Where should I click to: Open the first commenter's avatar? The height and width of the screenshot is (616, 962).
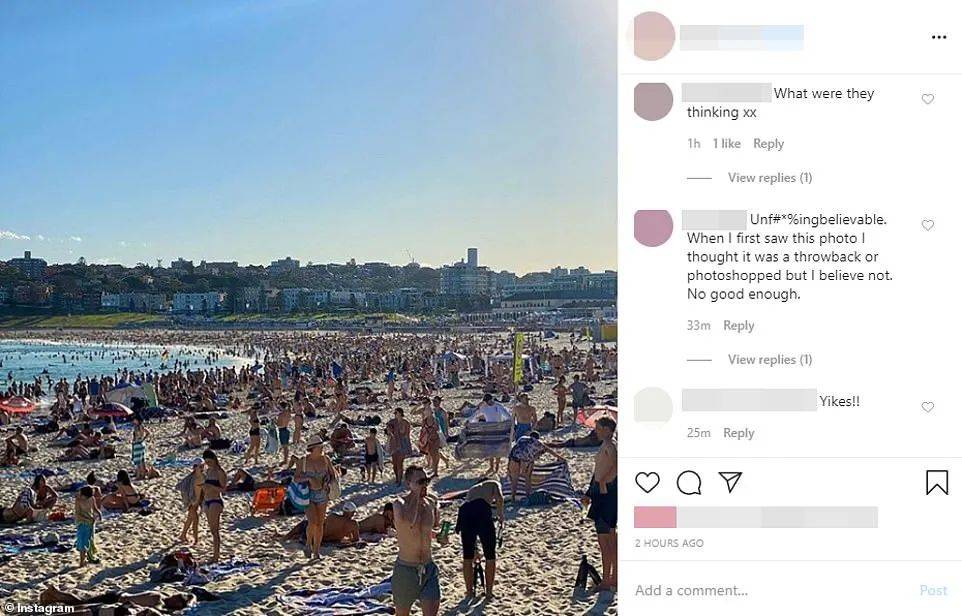[653, 102]
